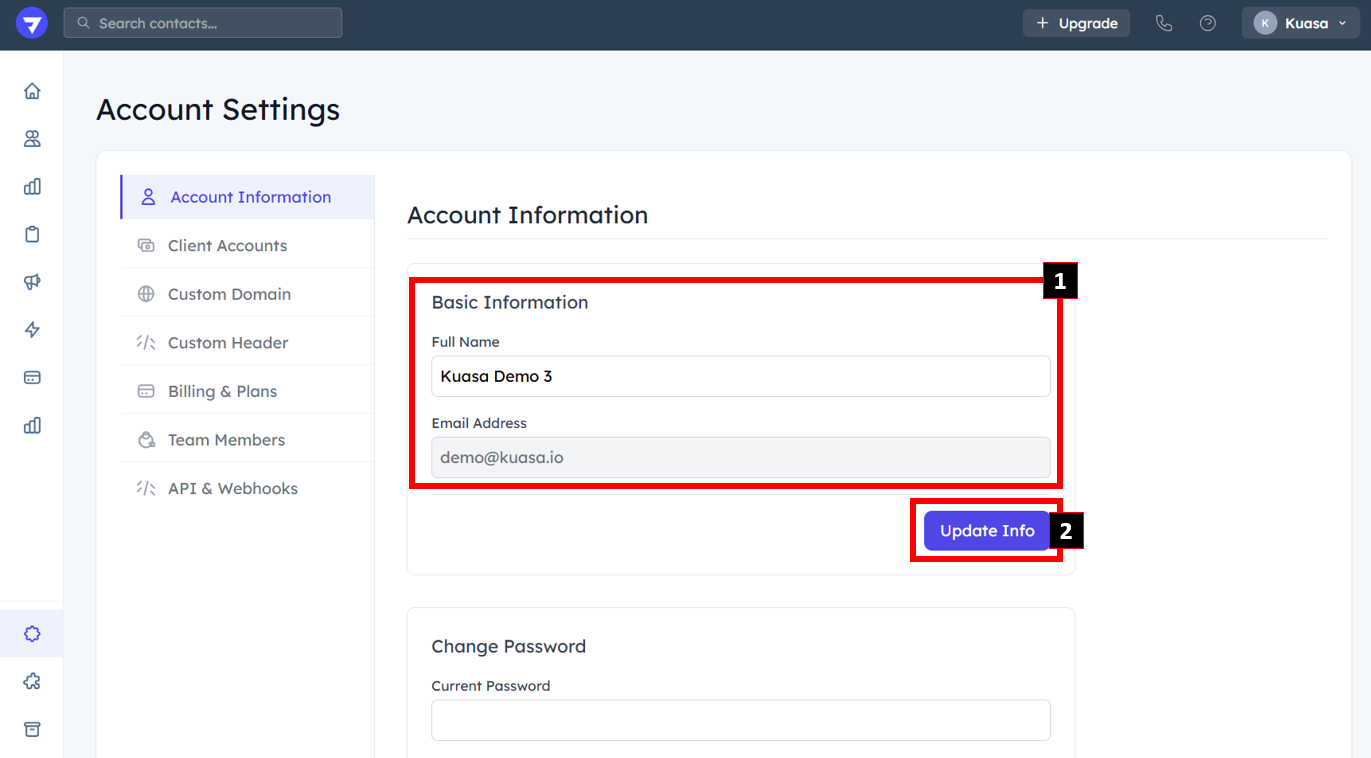Viewport: 1371px width, 758px height.
Task: Click the lightning bolt automation icon
Action: point(32,330)
